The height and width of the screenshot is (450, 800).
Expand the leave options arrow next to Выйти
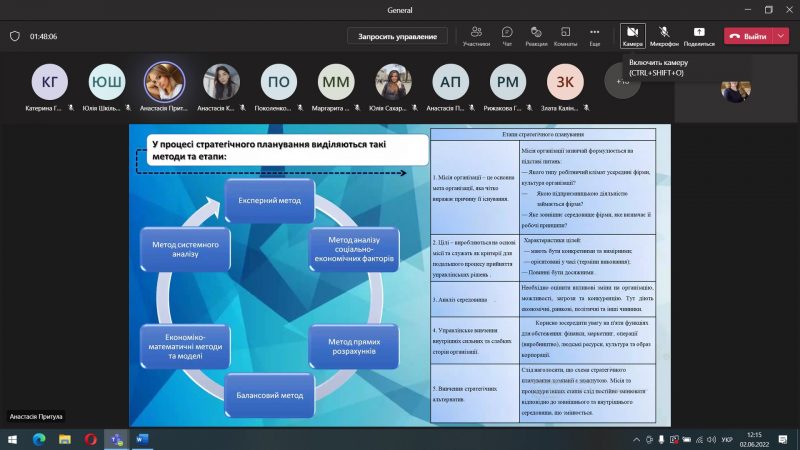(x=781, y=36)
